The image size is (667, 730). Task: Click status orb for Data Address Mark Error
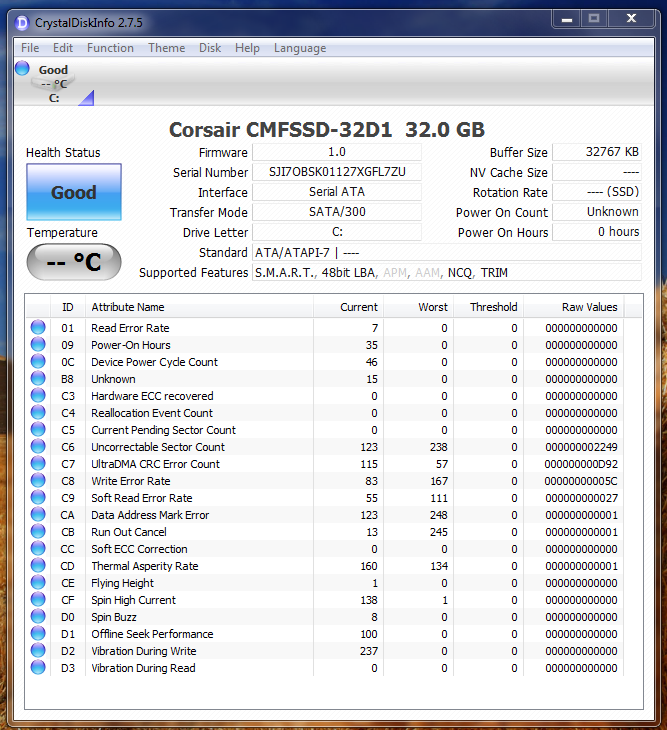[38, 514]
